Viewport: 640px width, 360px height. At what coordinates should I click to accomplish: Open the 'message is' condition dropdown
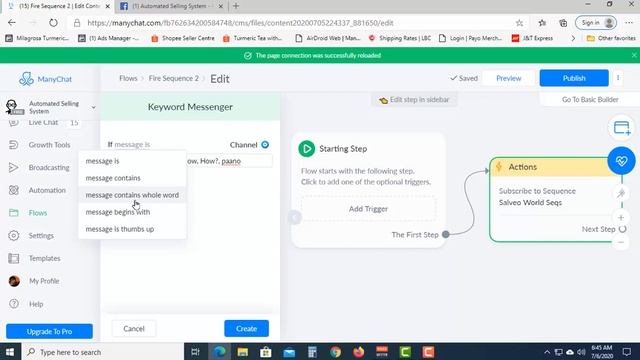[132, 144]
